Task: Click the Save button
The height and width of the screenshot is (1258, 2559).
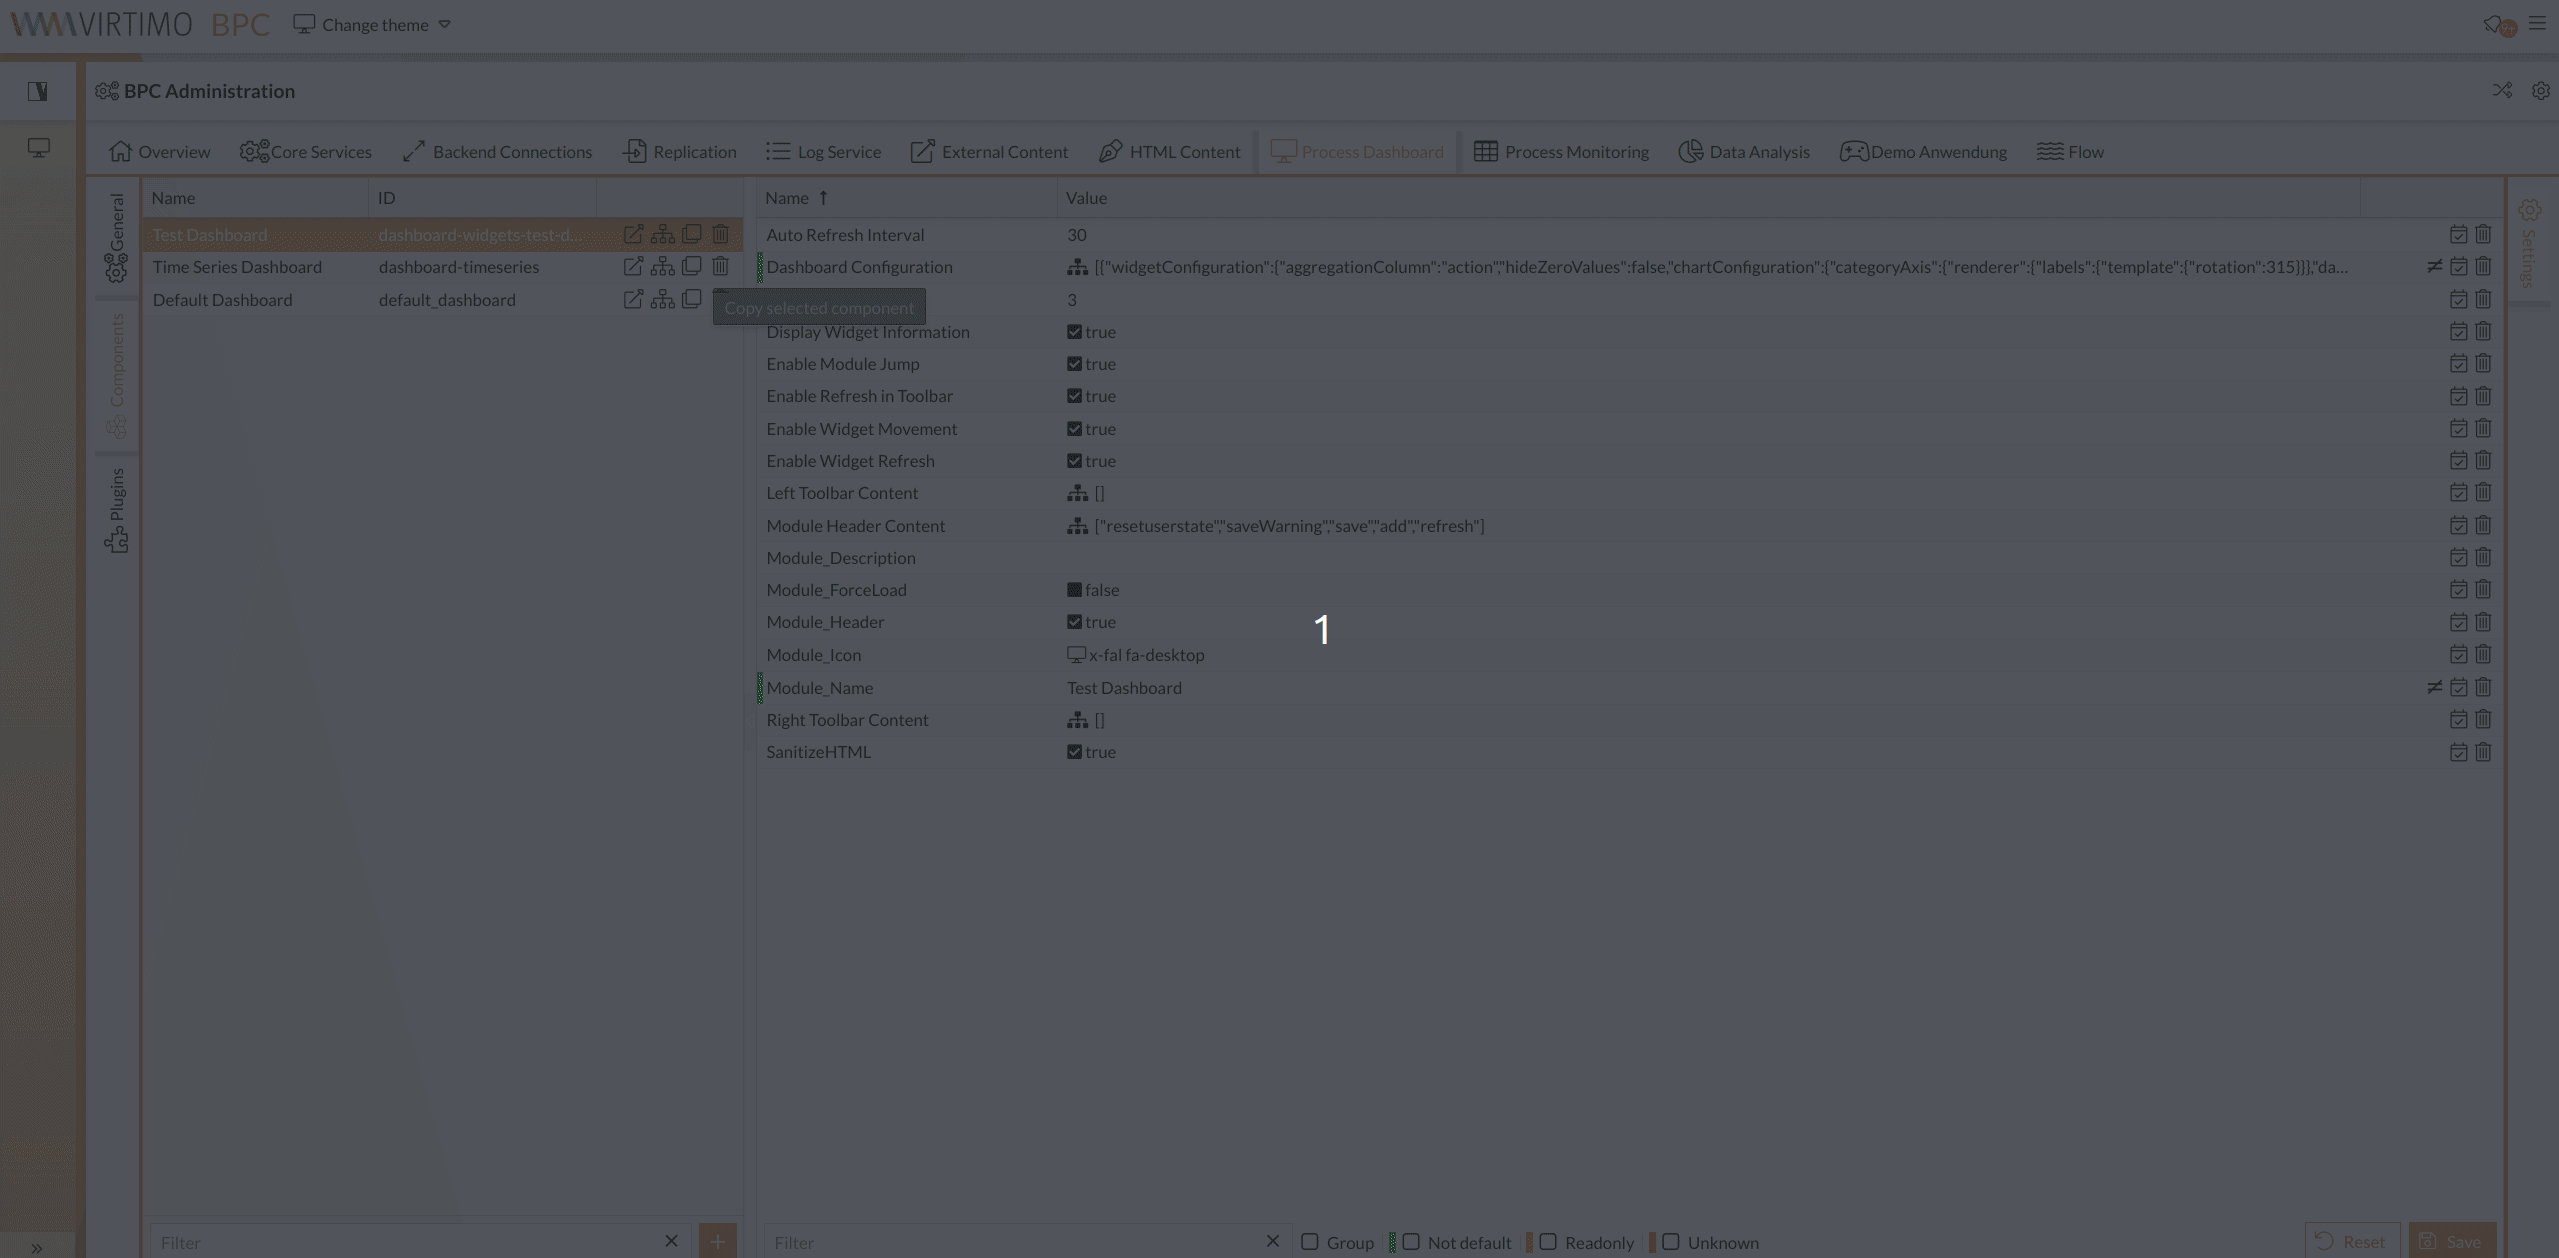Action: point(2452,1241)
